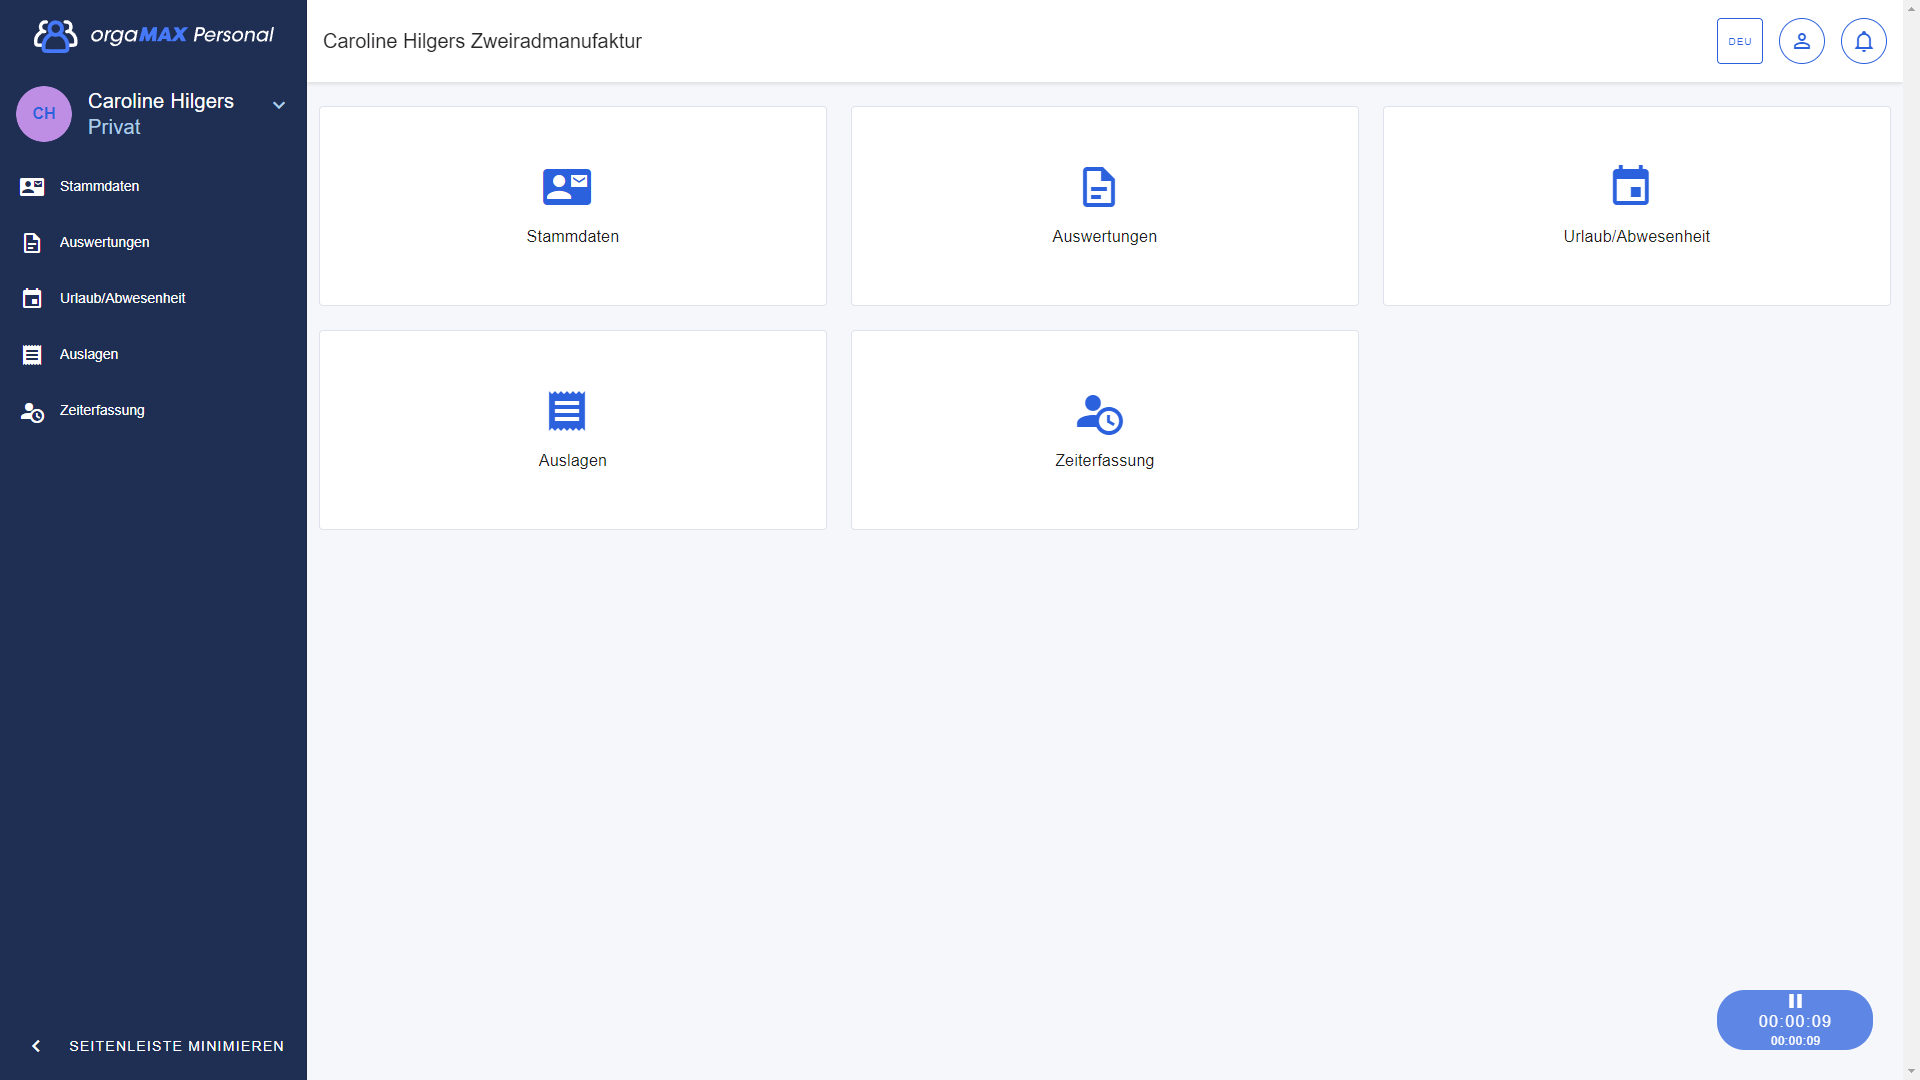Click the Urlaub/Abwesenheit calendar icon in sidebar

click(33, 298)
